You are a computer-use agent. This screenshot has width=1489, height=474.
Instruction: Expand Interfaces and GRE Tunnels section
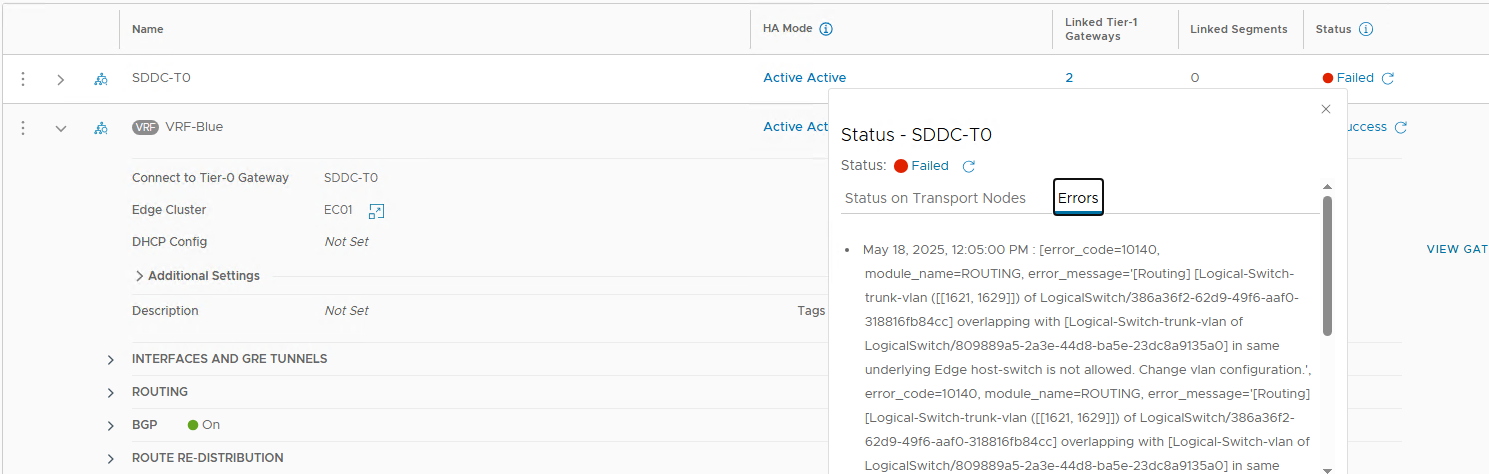pos(111,360)
